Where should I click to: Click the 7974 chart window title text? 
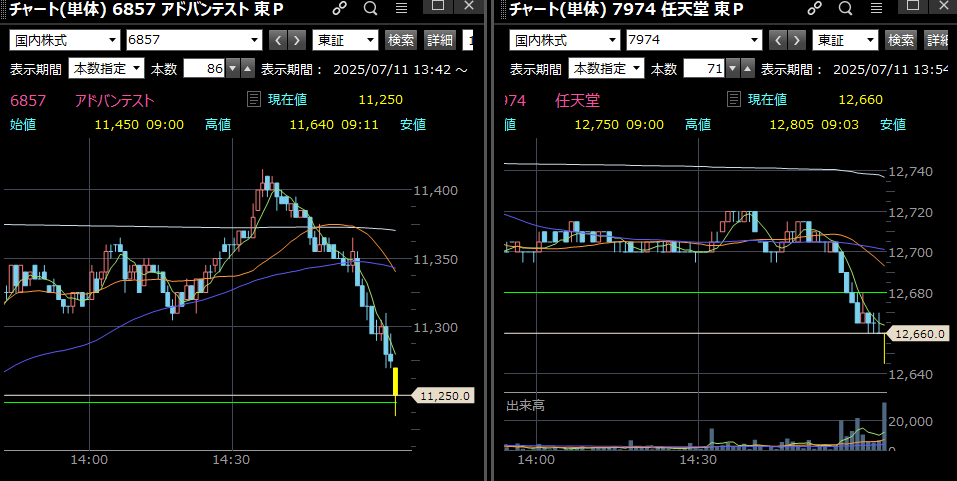tap(626, 9)
